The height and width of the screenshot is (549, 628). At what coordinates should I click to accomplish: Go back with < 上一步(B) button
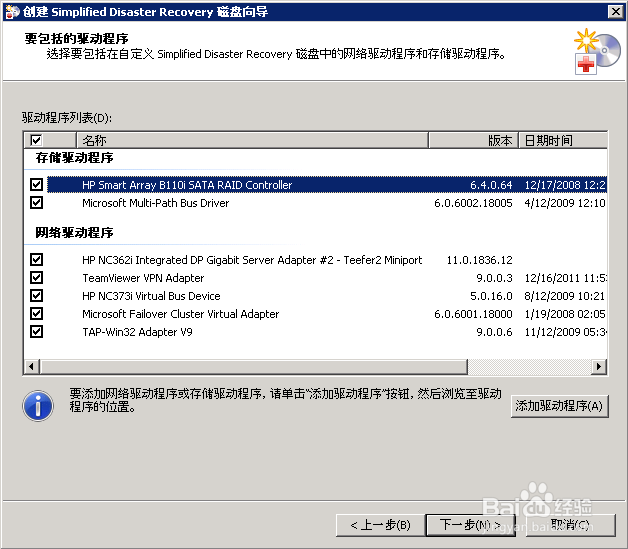(x=380, y=525)
